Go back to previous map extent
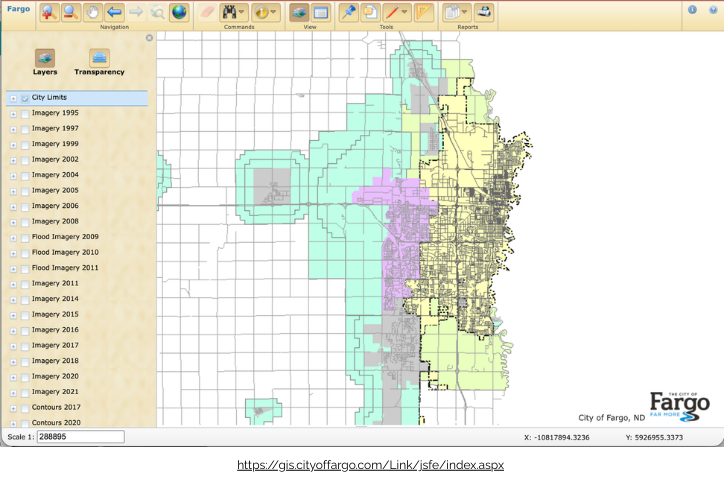724x483 pixels. pyautogui.click(x=114, y=12)
